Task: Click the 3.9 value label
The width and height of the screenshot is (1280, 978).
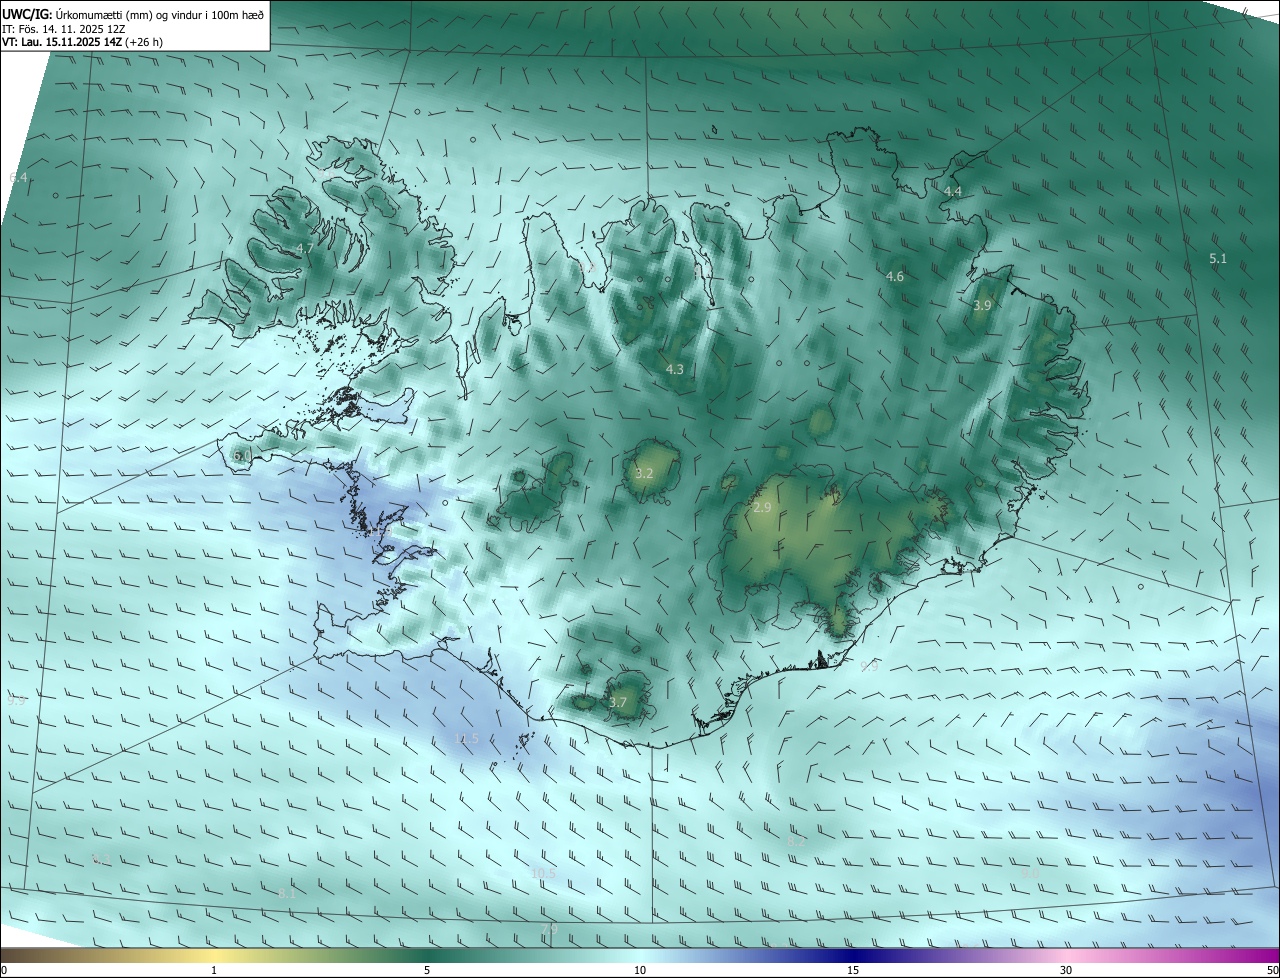Action: pos(983,305)
